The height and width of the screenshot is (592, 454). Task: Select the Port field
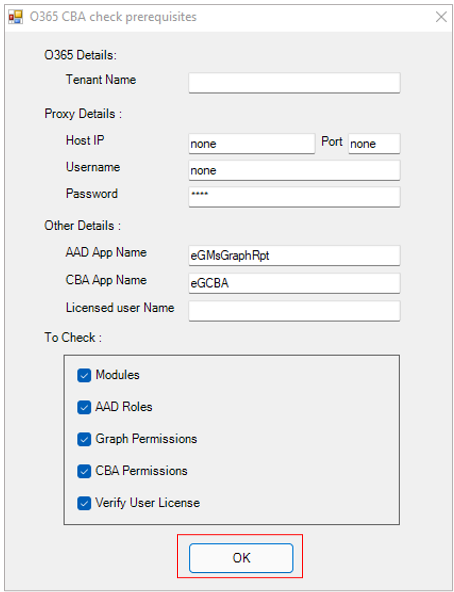pyautogui.click(x=374, y=143)
